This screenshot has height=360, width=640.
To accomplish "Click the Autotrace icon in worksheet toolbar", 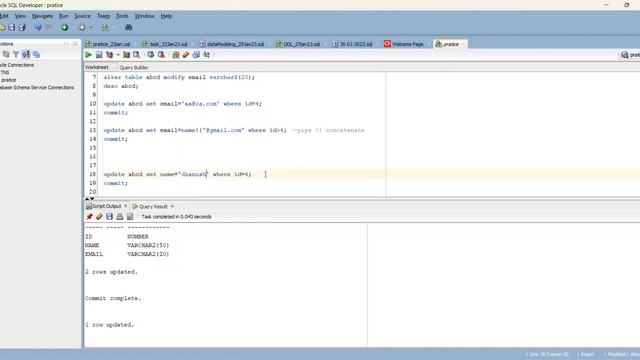I will coord(127,55).
